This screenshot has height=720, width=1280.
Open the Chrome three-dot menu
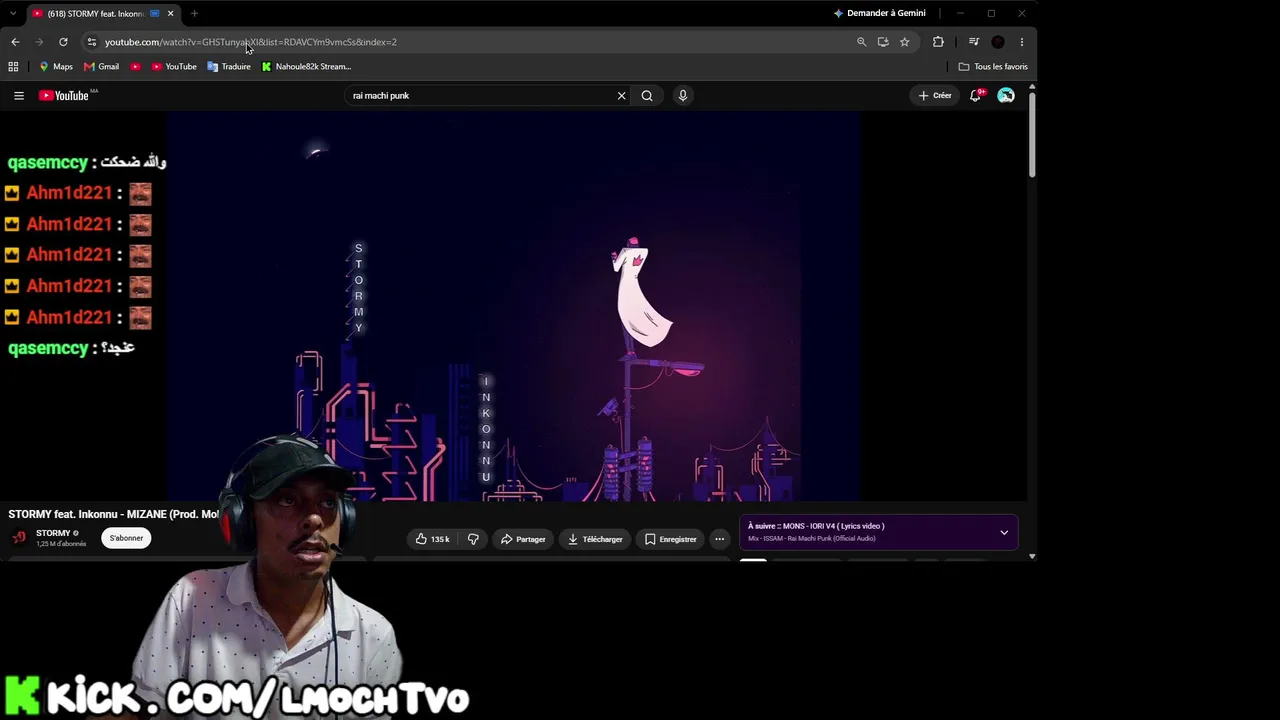click(x=1021, y=42)
